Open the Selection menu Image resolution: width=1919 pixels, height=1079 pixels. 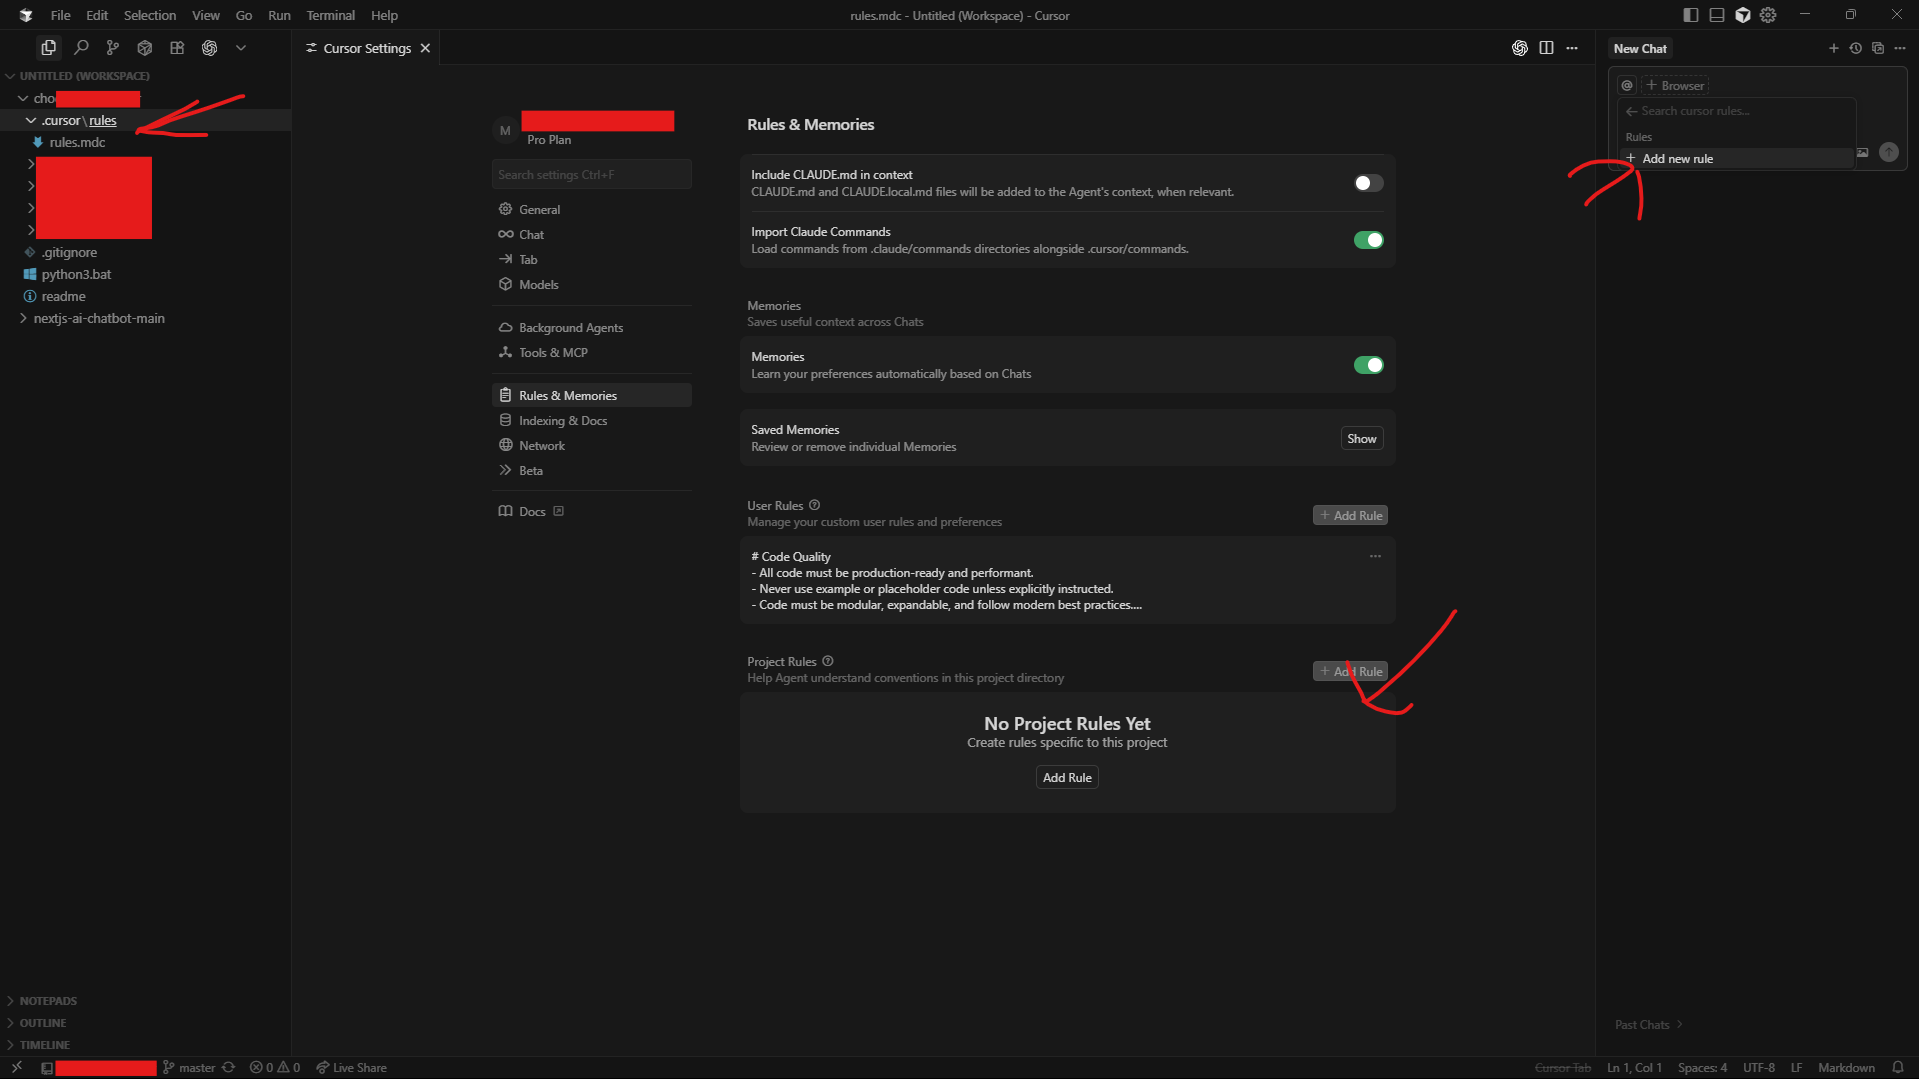coord(150,15)
